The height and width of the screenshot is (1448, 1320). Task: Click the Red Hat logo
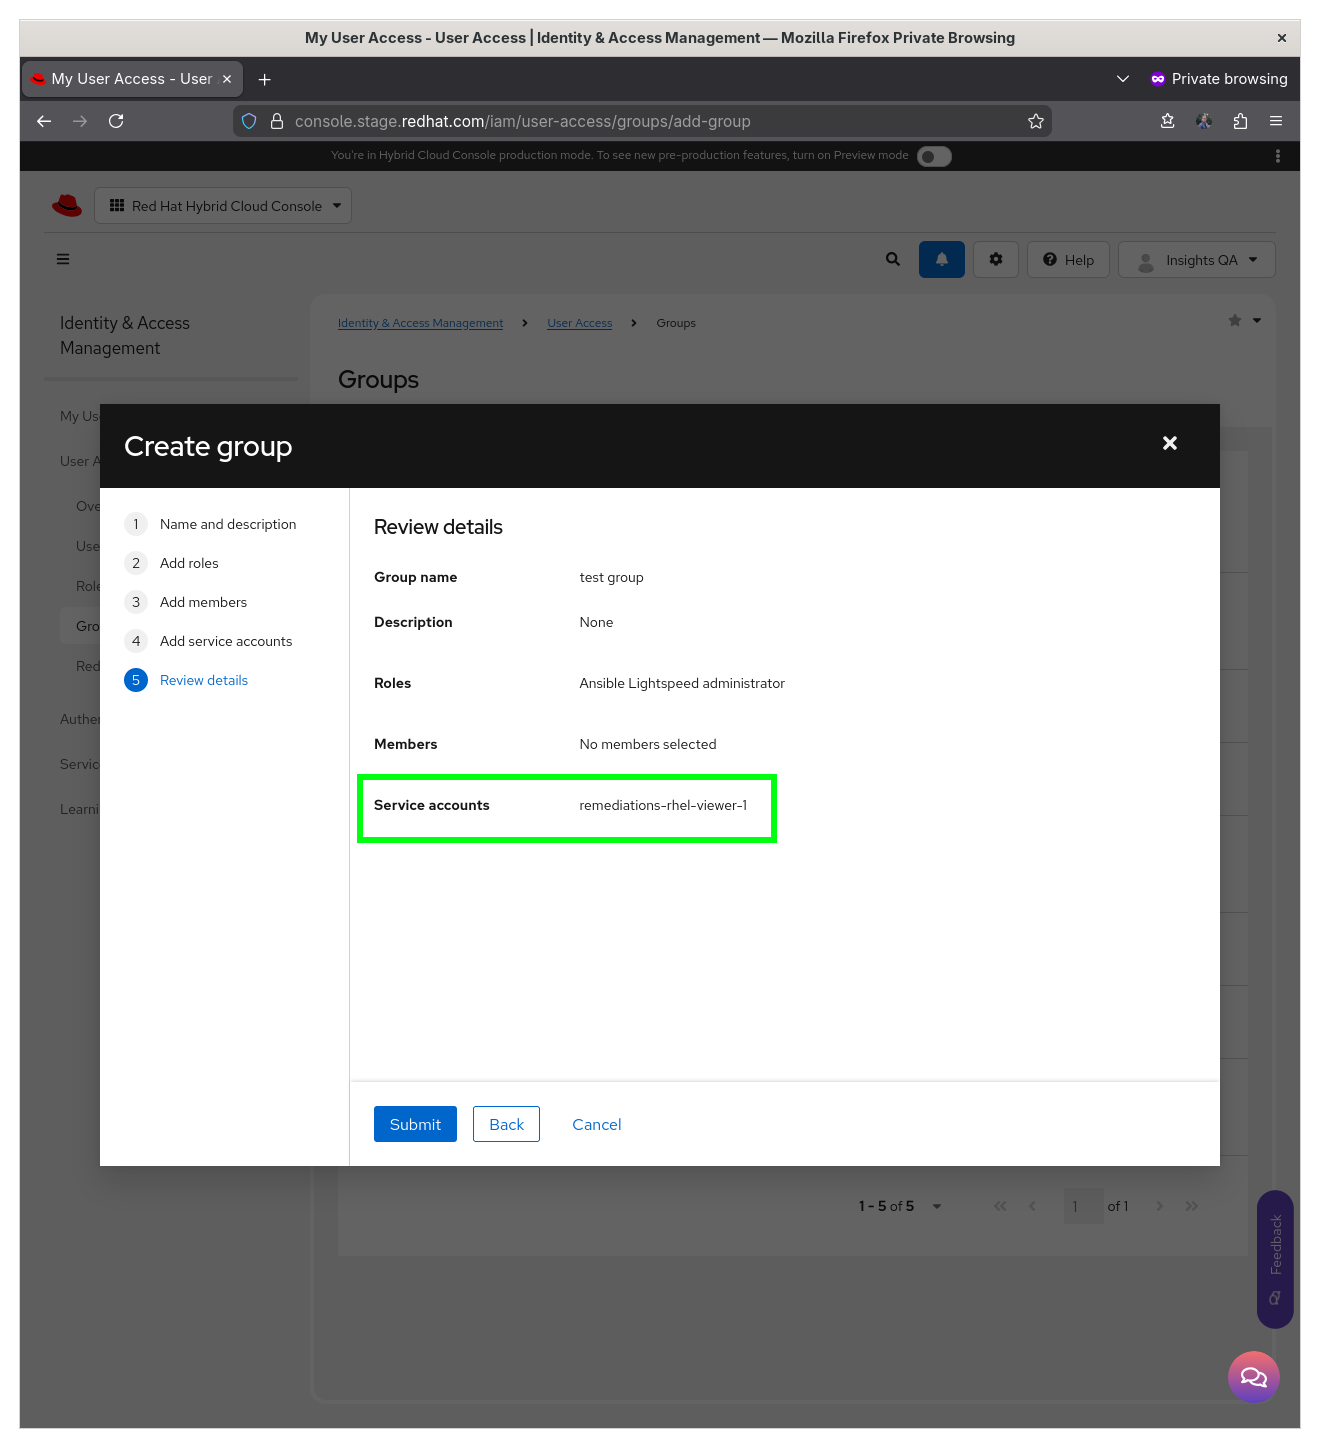pos(67,206)
